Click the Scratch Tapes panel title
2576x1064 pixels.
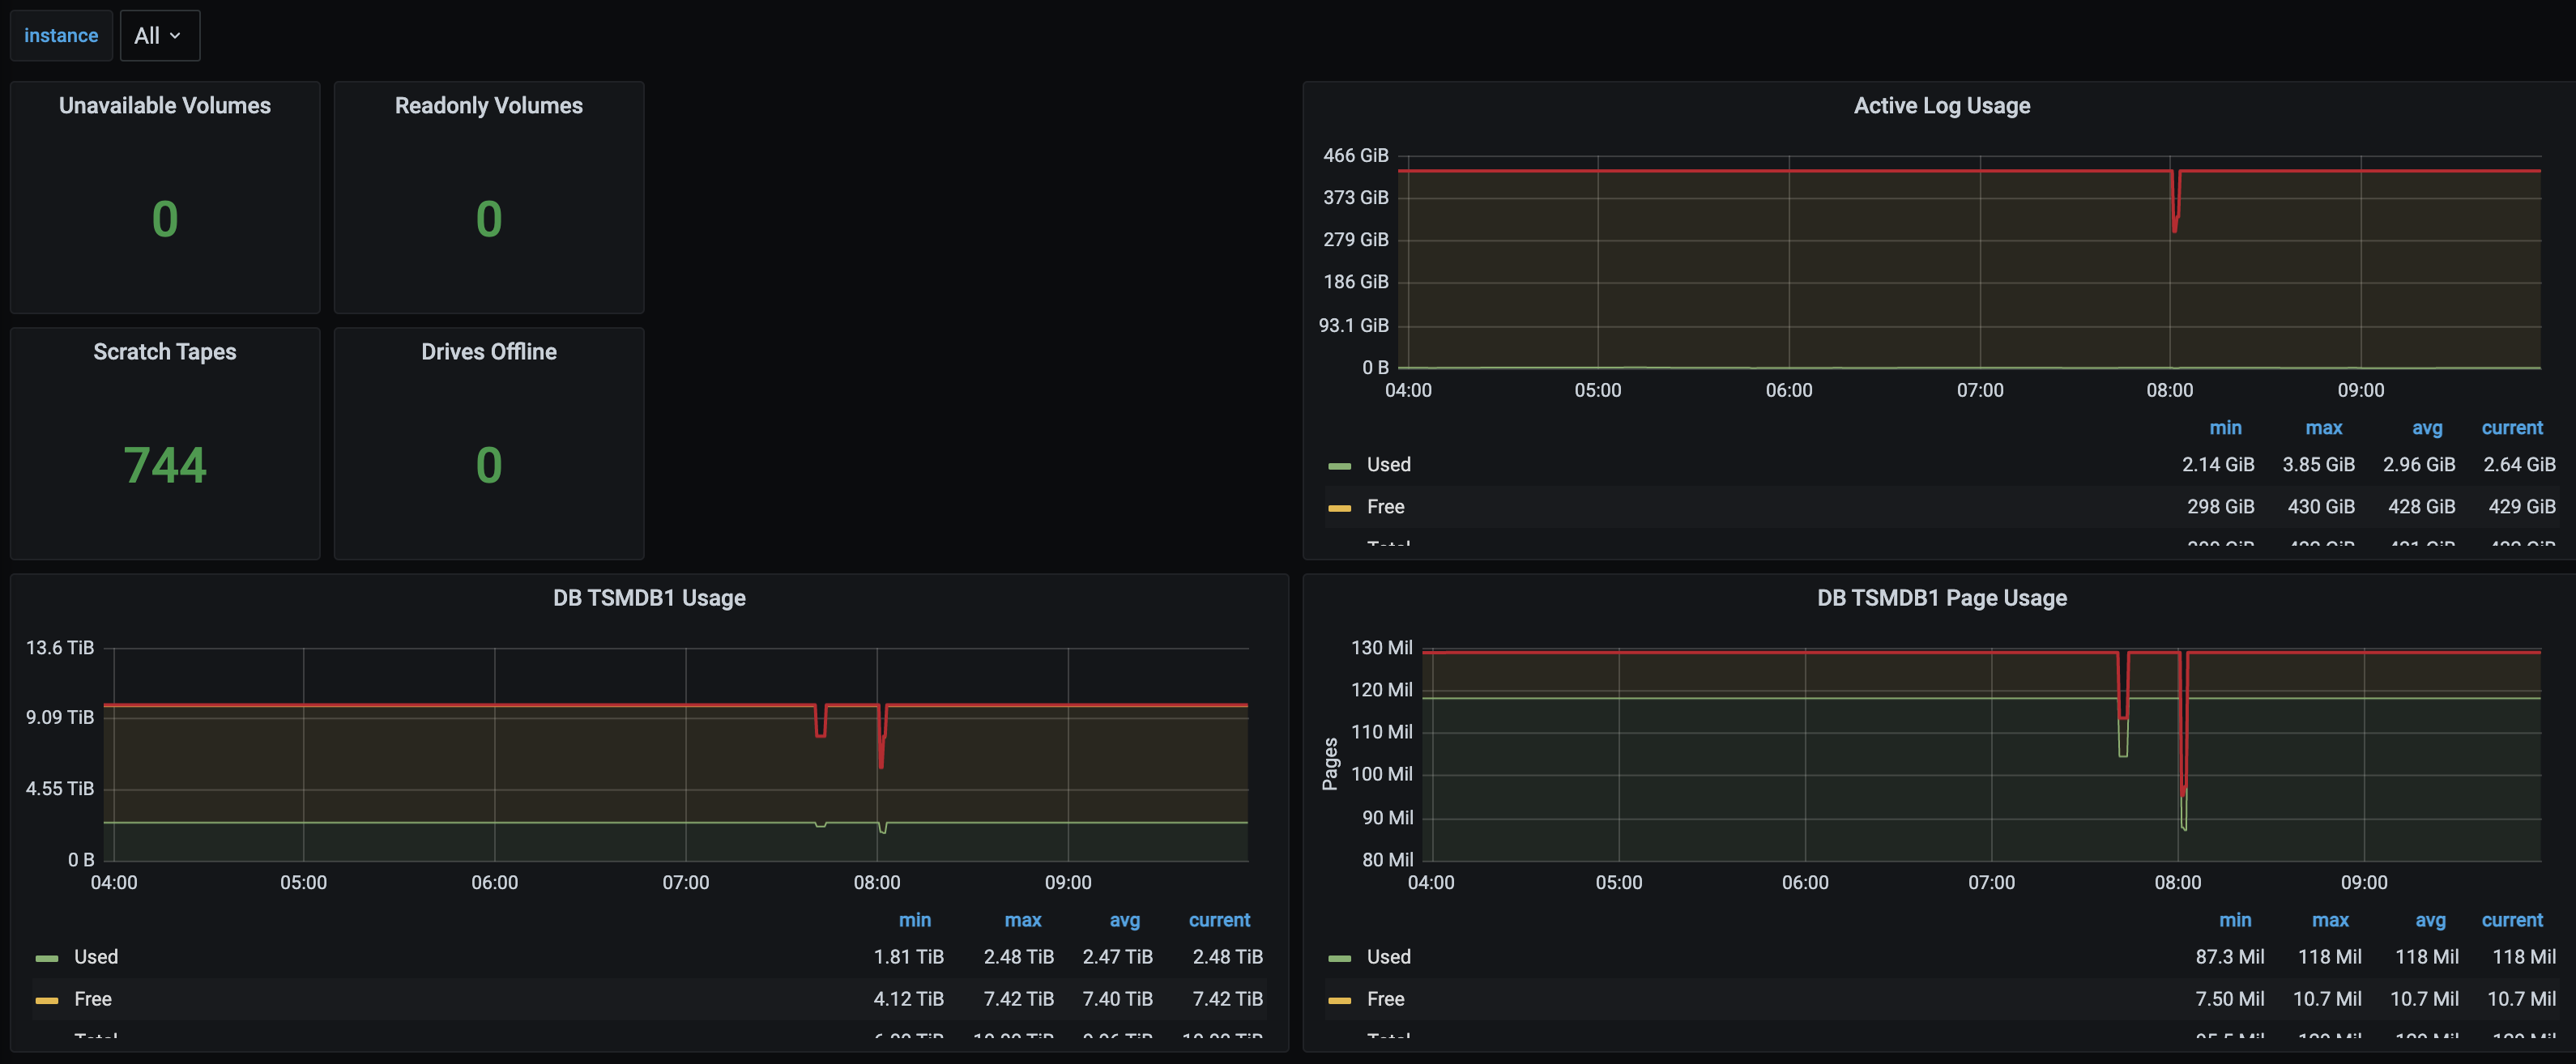click(x=165, y=352)
